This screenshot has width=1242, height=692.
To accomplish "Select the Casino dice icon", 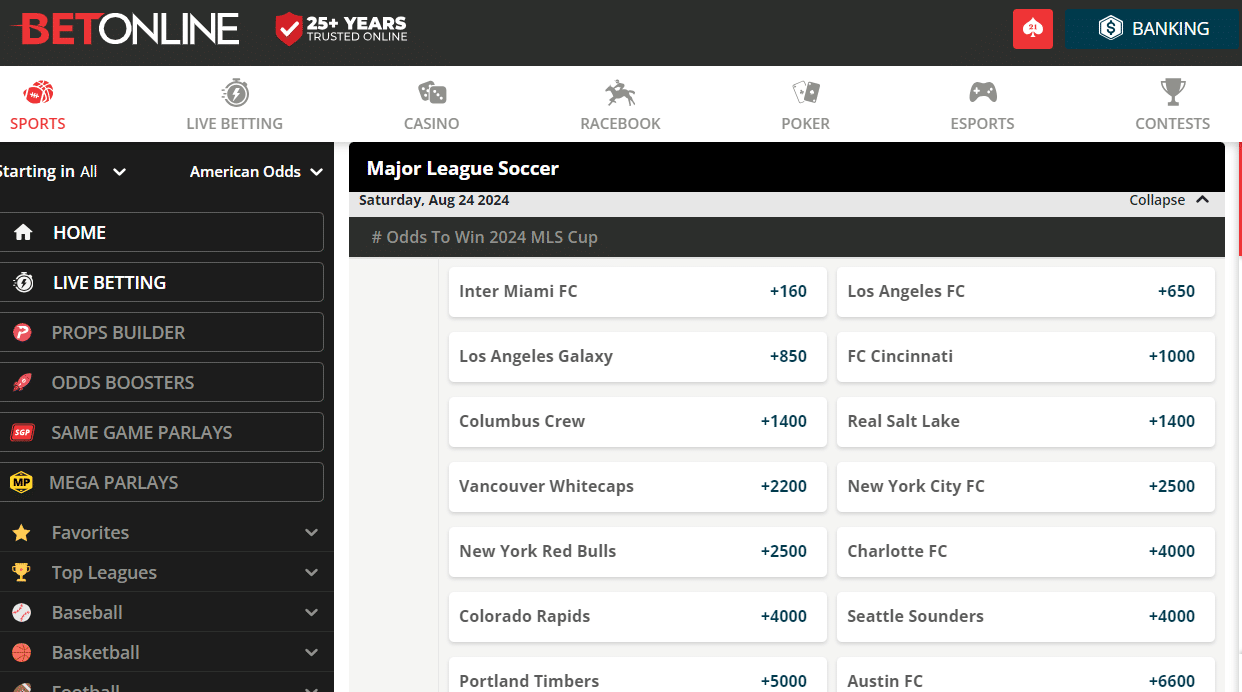I will (432, 93).
